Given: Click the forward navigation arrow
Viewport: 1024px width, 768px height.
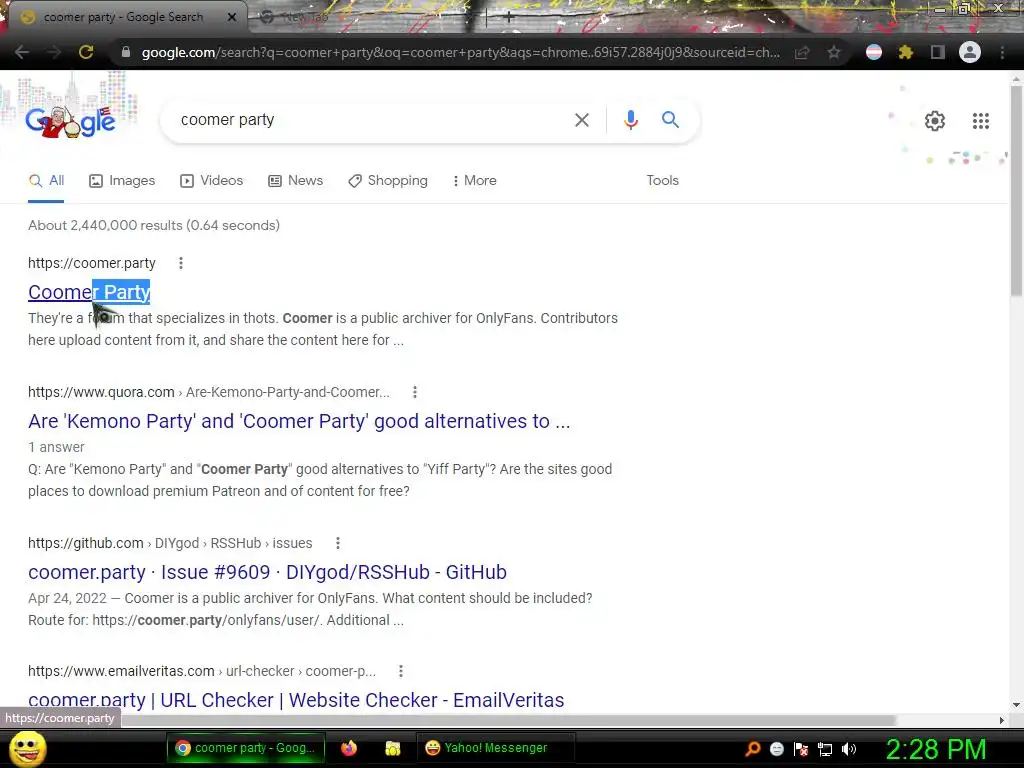Looking at the screenshot, I should point(54,52).
